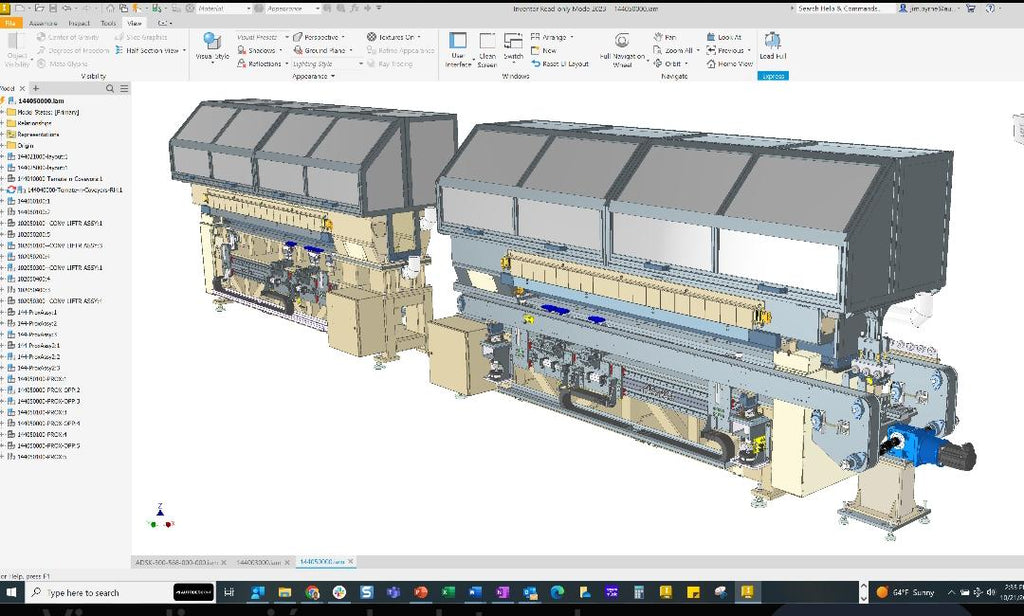Switch to the Tools ribbon tab
This screenshot has height=616, width=1024.
tap(108, 23)
